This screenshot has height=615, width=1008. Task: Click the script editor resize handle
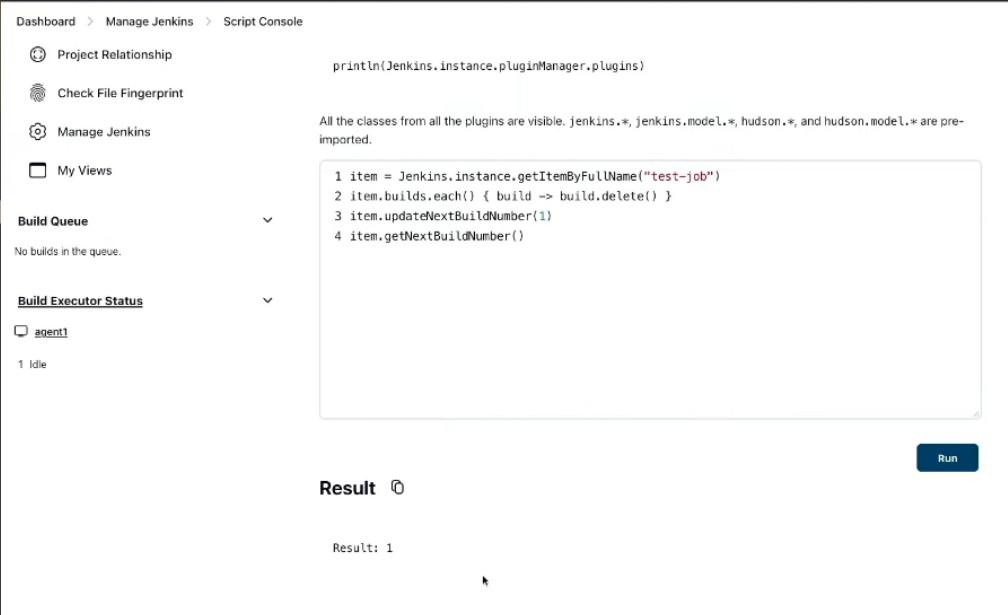click(x=975, y=414)
